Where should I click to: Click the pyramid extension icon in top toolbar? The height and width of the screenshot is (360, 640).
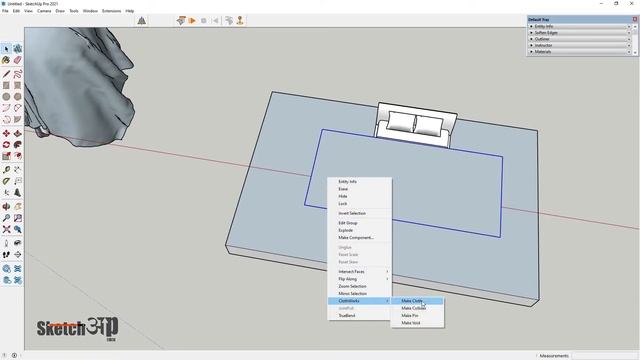pos(141,20)
